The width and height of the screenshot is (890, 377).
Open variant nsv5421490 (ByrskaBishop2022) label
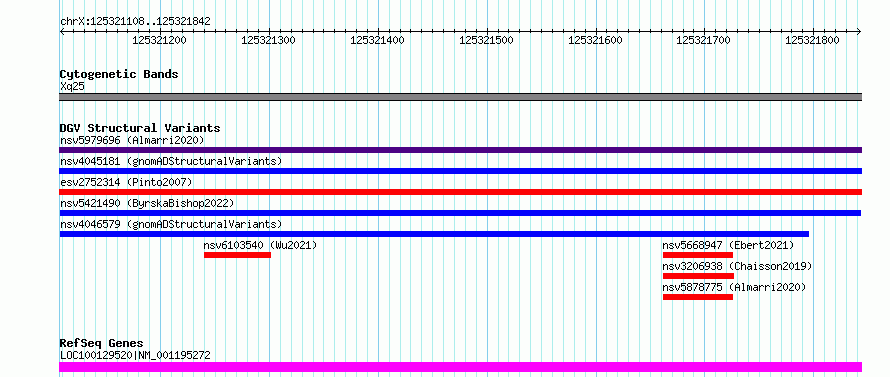click(x=147, y=203)
